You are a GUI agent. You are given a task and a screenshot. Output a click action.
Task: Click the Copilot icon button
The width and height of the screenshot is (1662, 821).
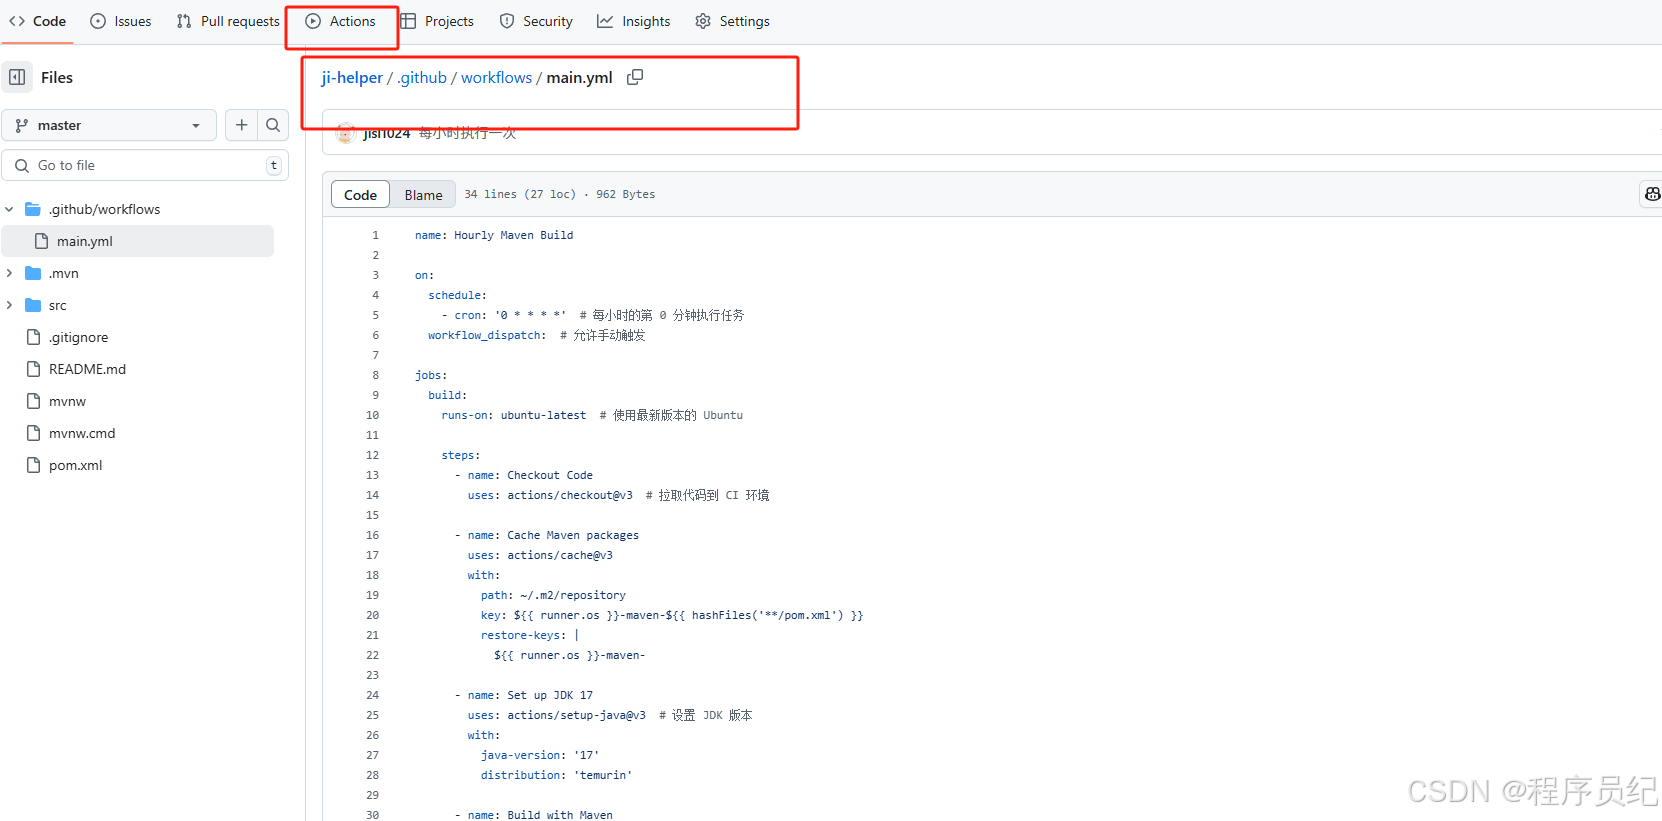[x=1651, y=194]
